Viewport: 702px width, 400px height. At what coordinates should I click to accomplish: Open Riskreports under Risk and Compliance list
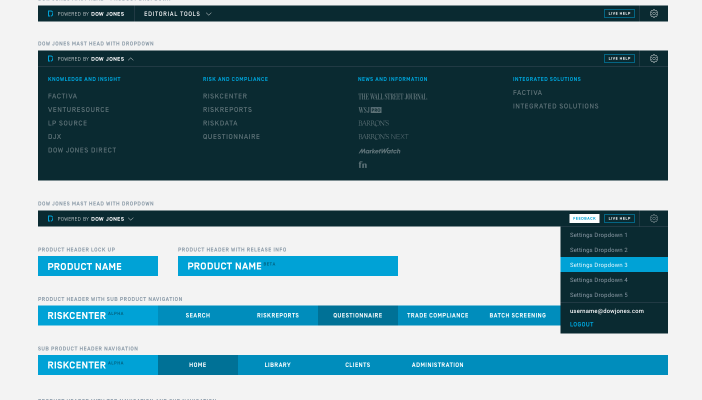(x=227, y=110)
